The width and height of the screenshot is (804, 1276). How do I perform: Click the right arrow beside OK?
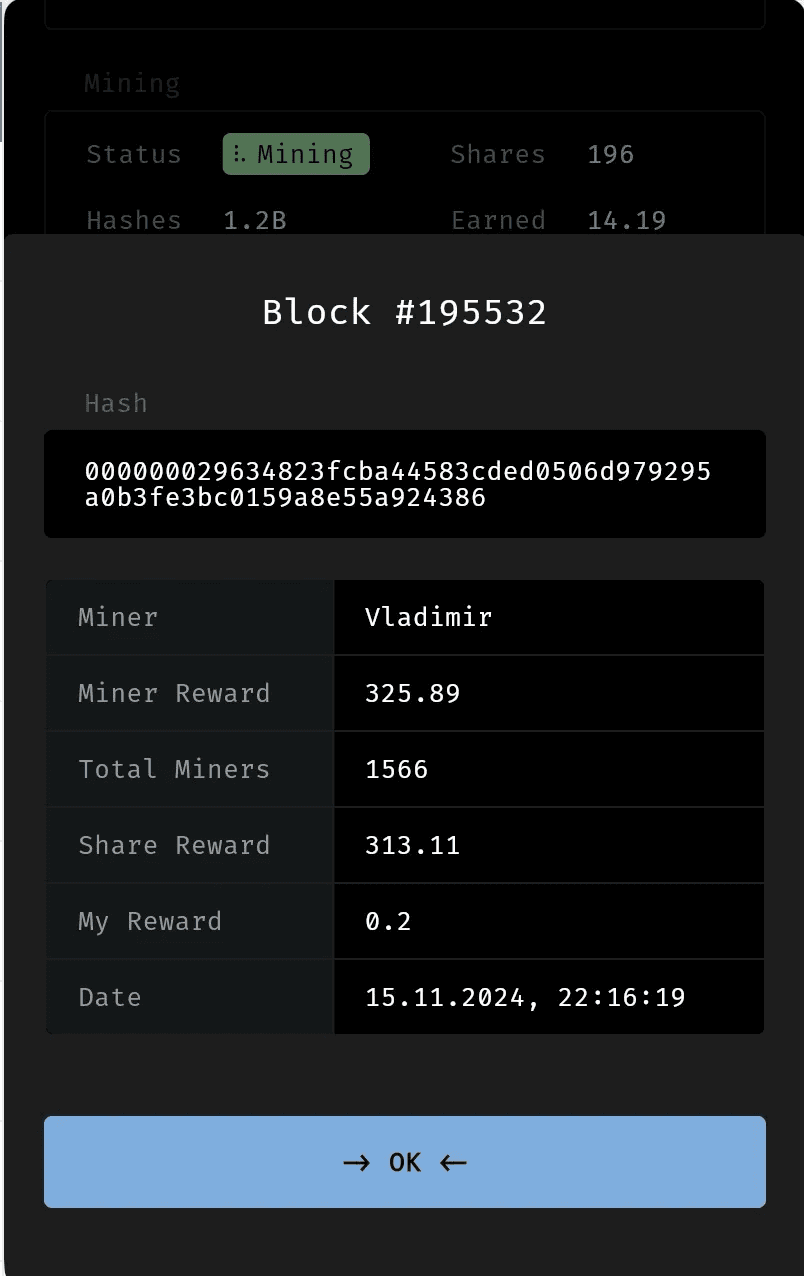[356, 1162]
